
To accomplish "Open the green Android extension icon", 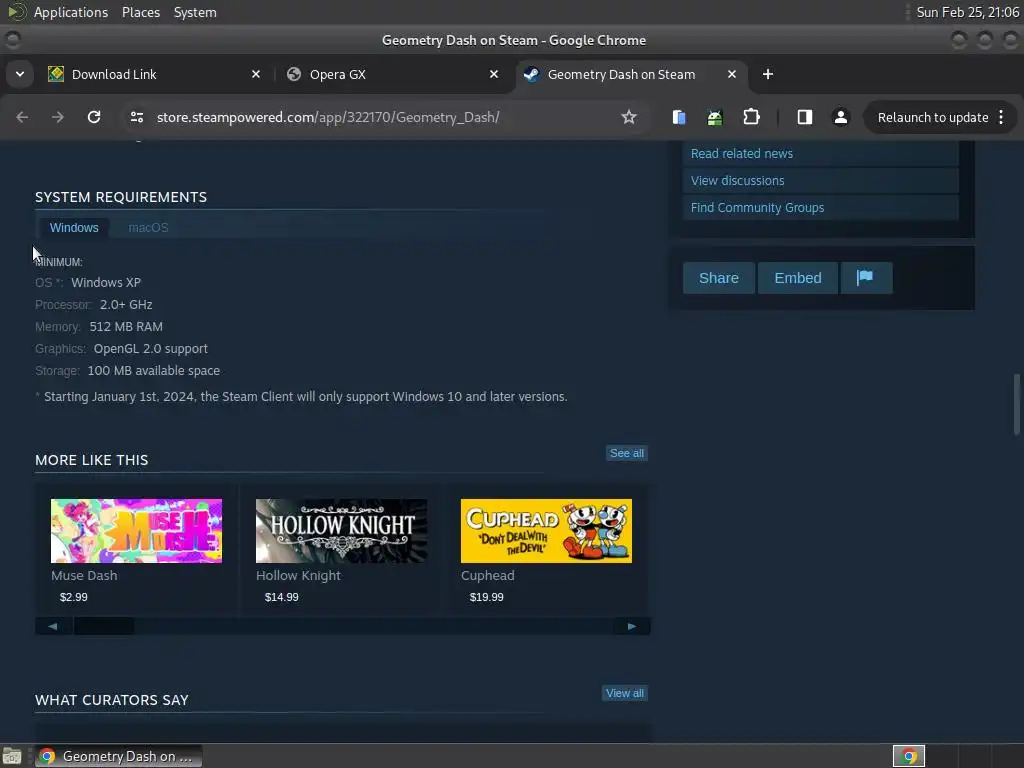I will coord(715,117).
